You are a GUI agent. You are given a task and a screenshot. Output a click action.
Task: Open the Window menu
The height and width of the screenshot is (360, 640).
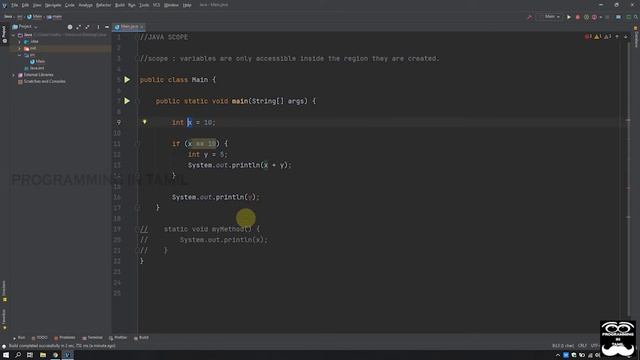click(171, 5)
